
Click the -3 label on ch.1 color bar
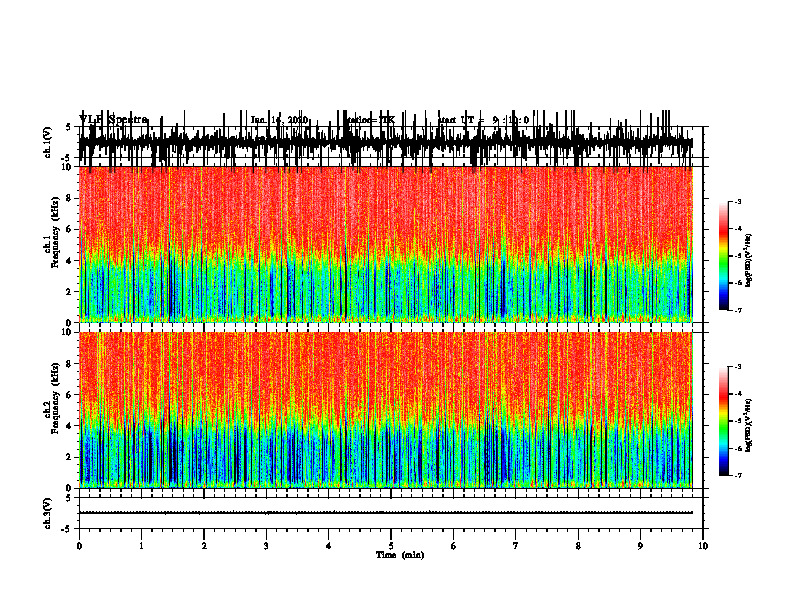pyautogui.click(x=738, y=201)
